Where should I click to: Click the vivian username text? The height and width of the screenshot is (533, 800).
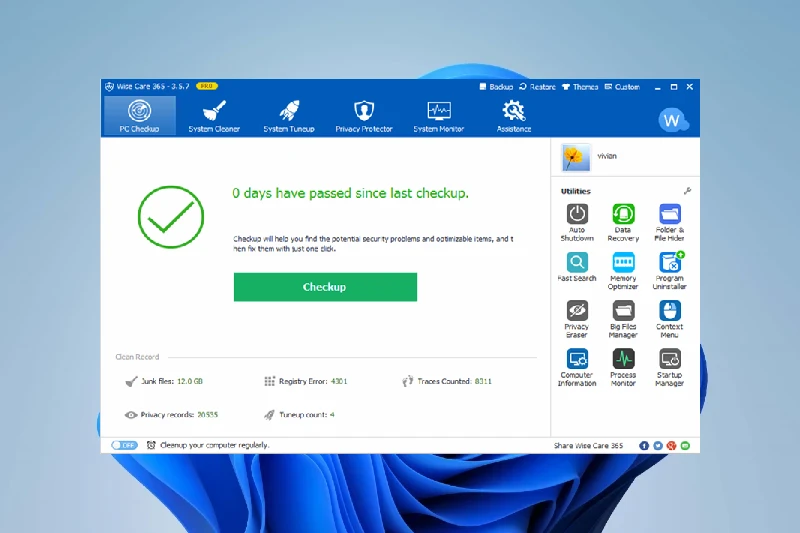coord(607,156)
